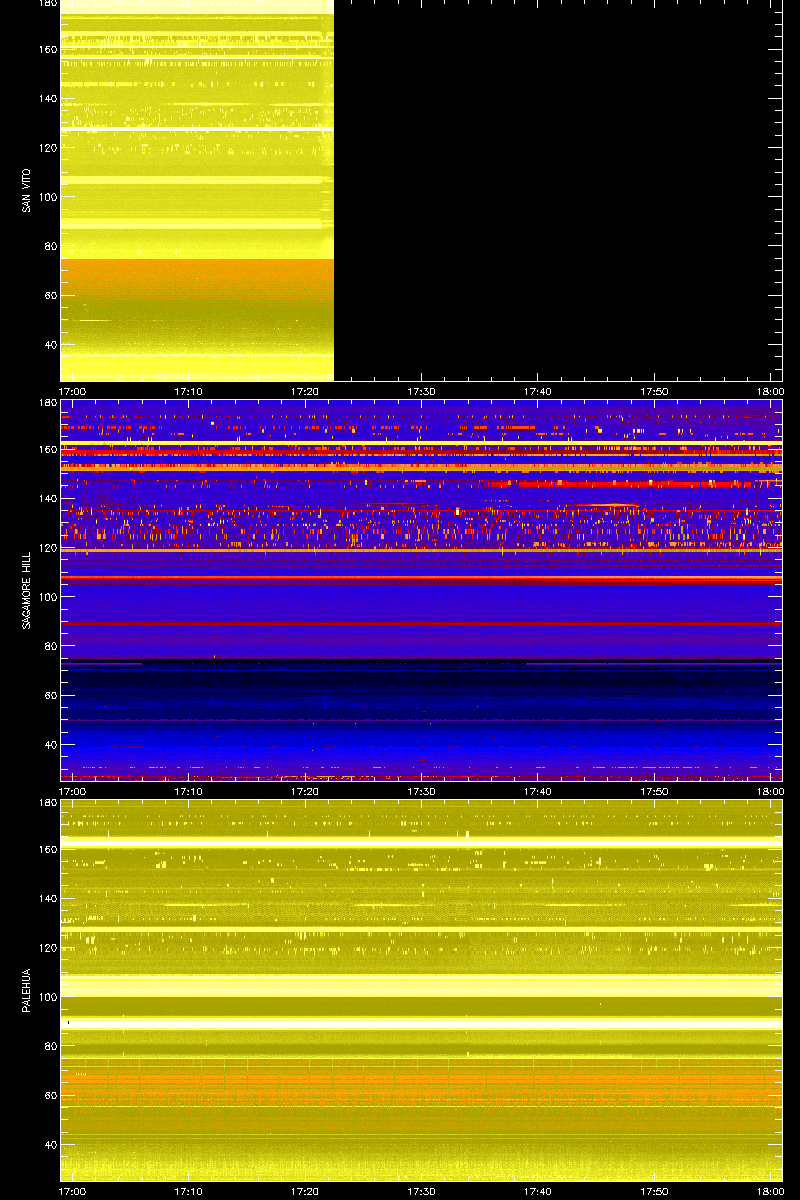Click the 60 frequency label on Palehua axis
This screenshot has height=1200, width=800.
pos(51,1095)
